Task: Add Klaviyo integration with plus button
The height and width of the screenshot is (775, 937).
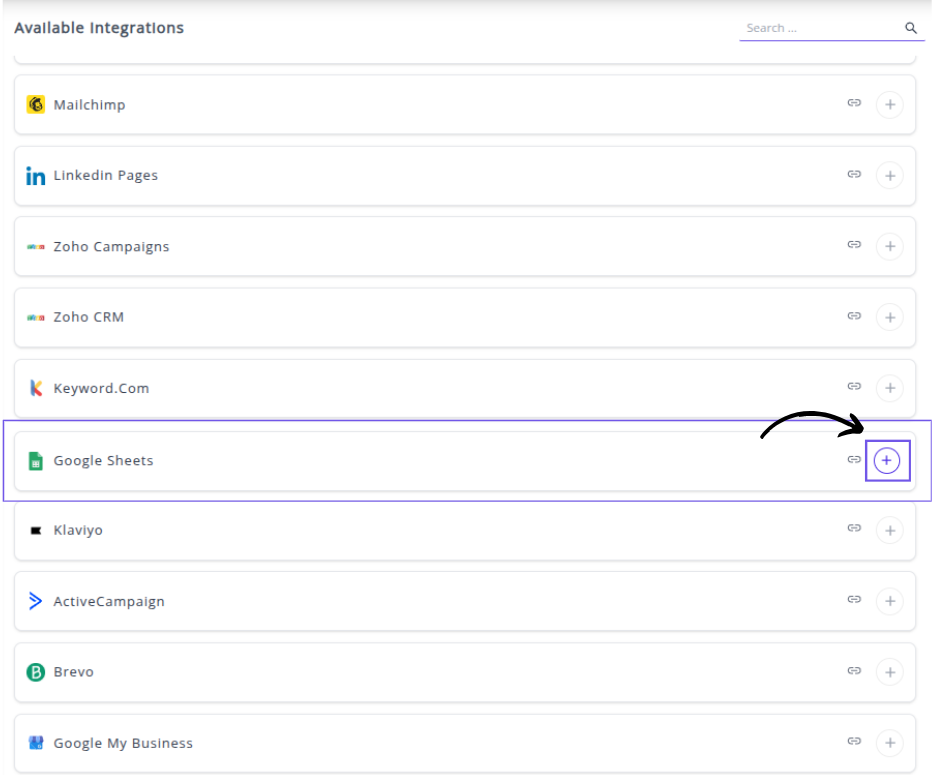Action: pos(889,530)
